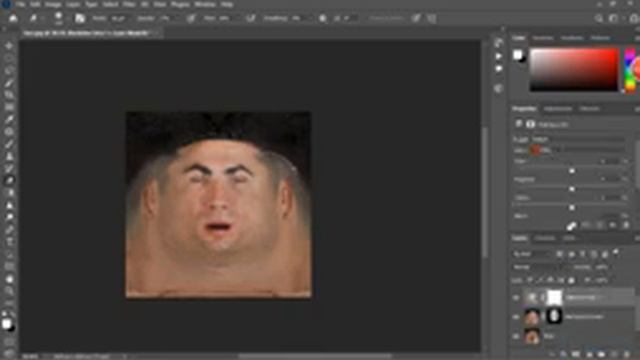Select the Eyedropper tool
Image resolution: width=640 pixels, height=360 pixels.
pos(9,120)
